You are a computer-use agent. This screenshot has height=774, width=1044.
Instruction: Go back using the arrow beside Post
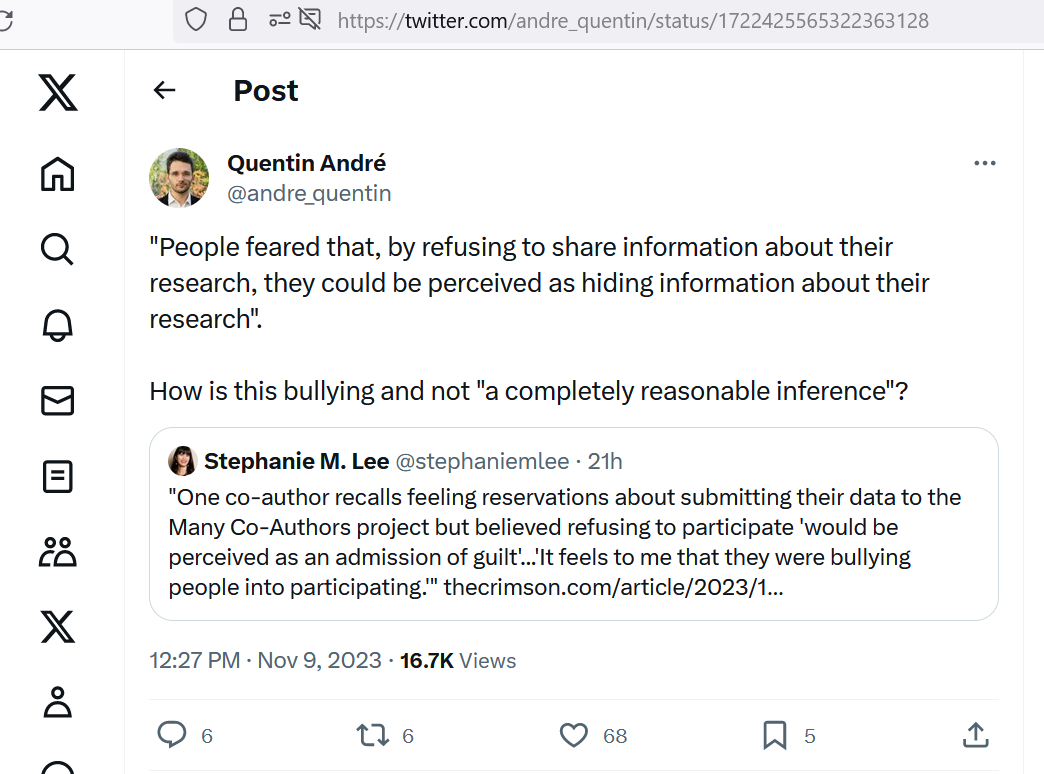[164, 90]
